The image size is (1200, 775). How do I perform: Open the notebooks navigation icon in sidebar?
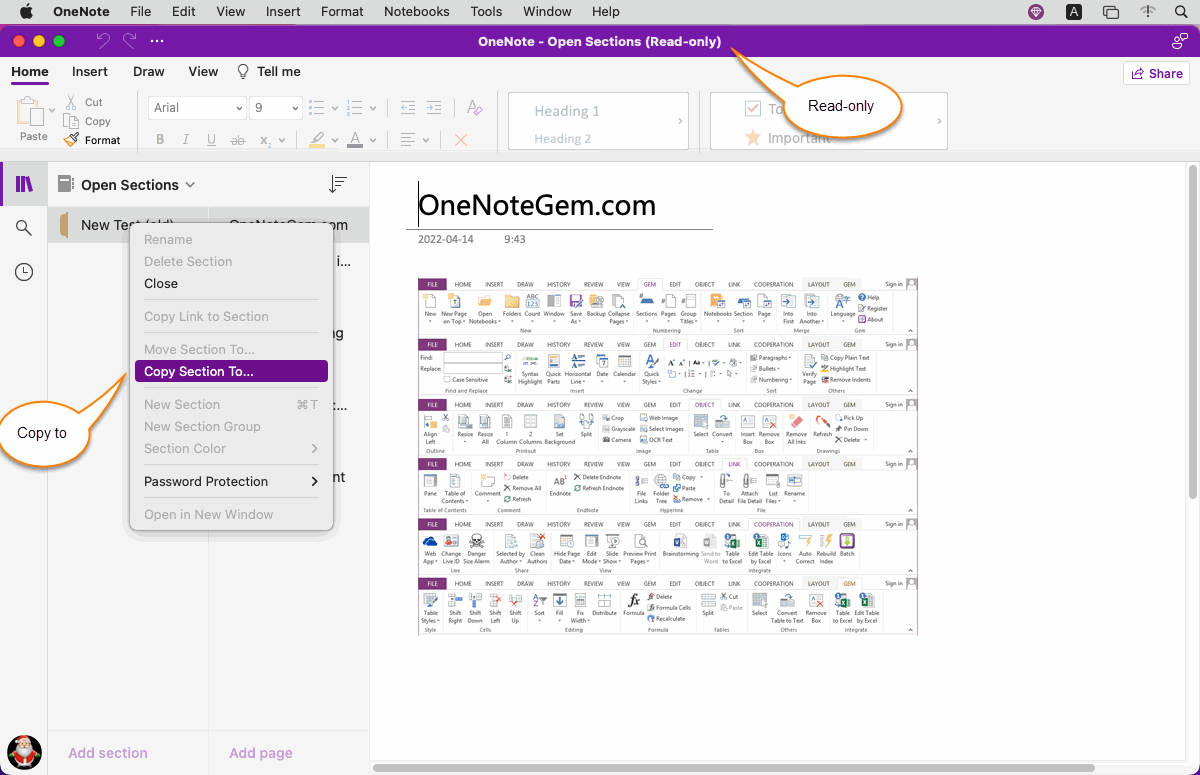(24, 184)
